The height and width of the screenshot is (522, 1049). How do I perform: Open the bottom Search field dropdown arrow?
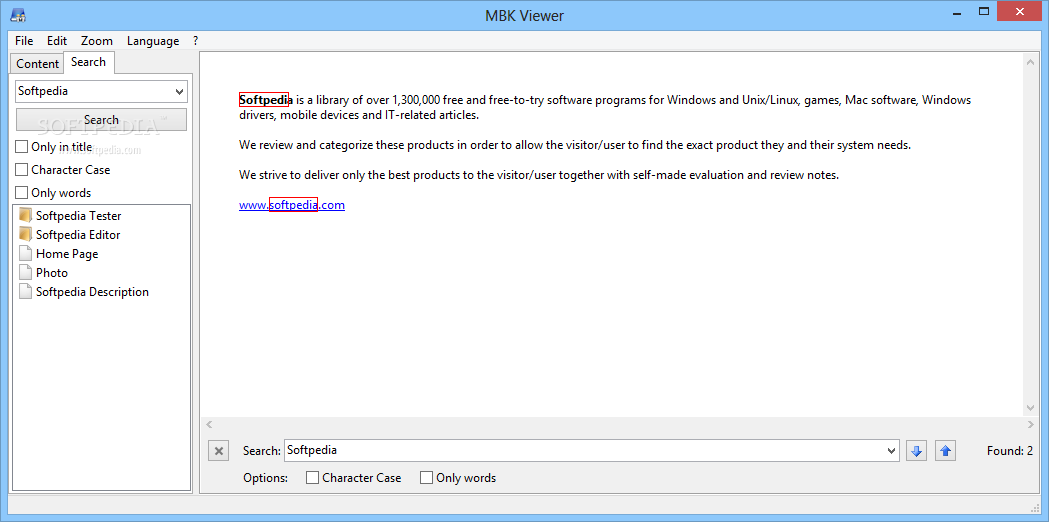891,450
